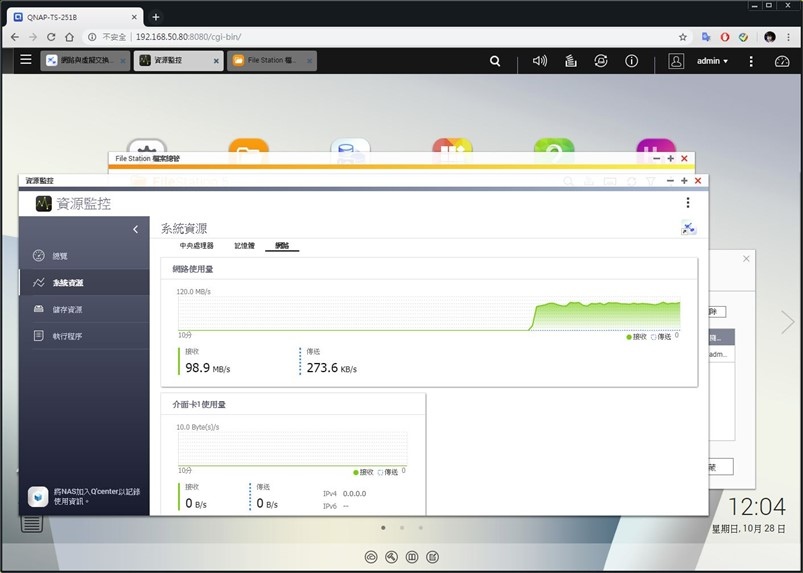803x573 pixels.
Task: Expand the admin user dropdown
Action: tap(712, 61)
